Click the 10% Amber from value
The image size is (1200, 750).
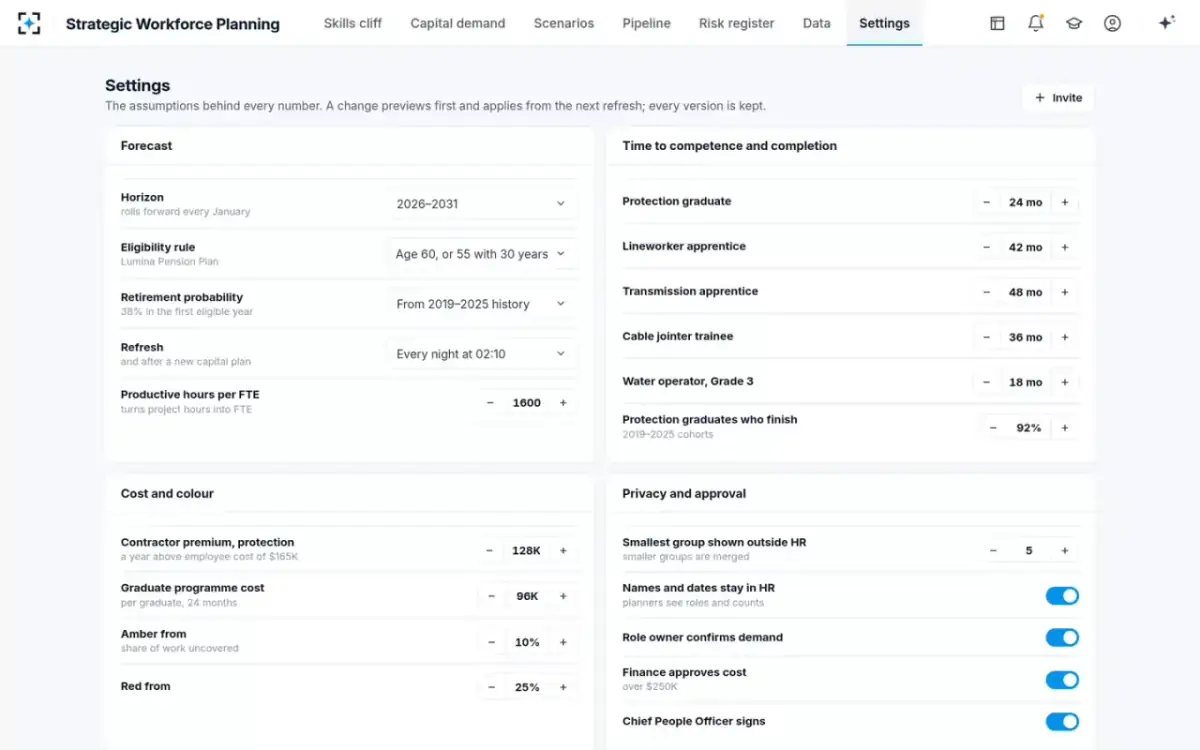527,642
